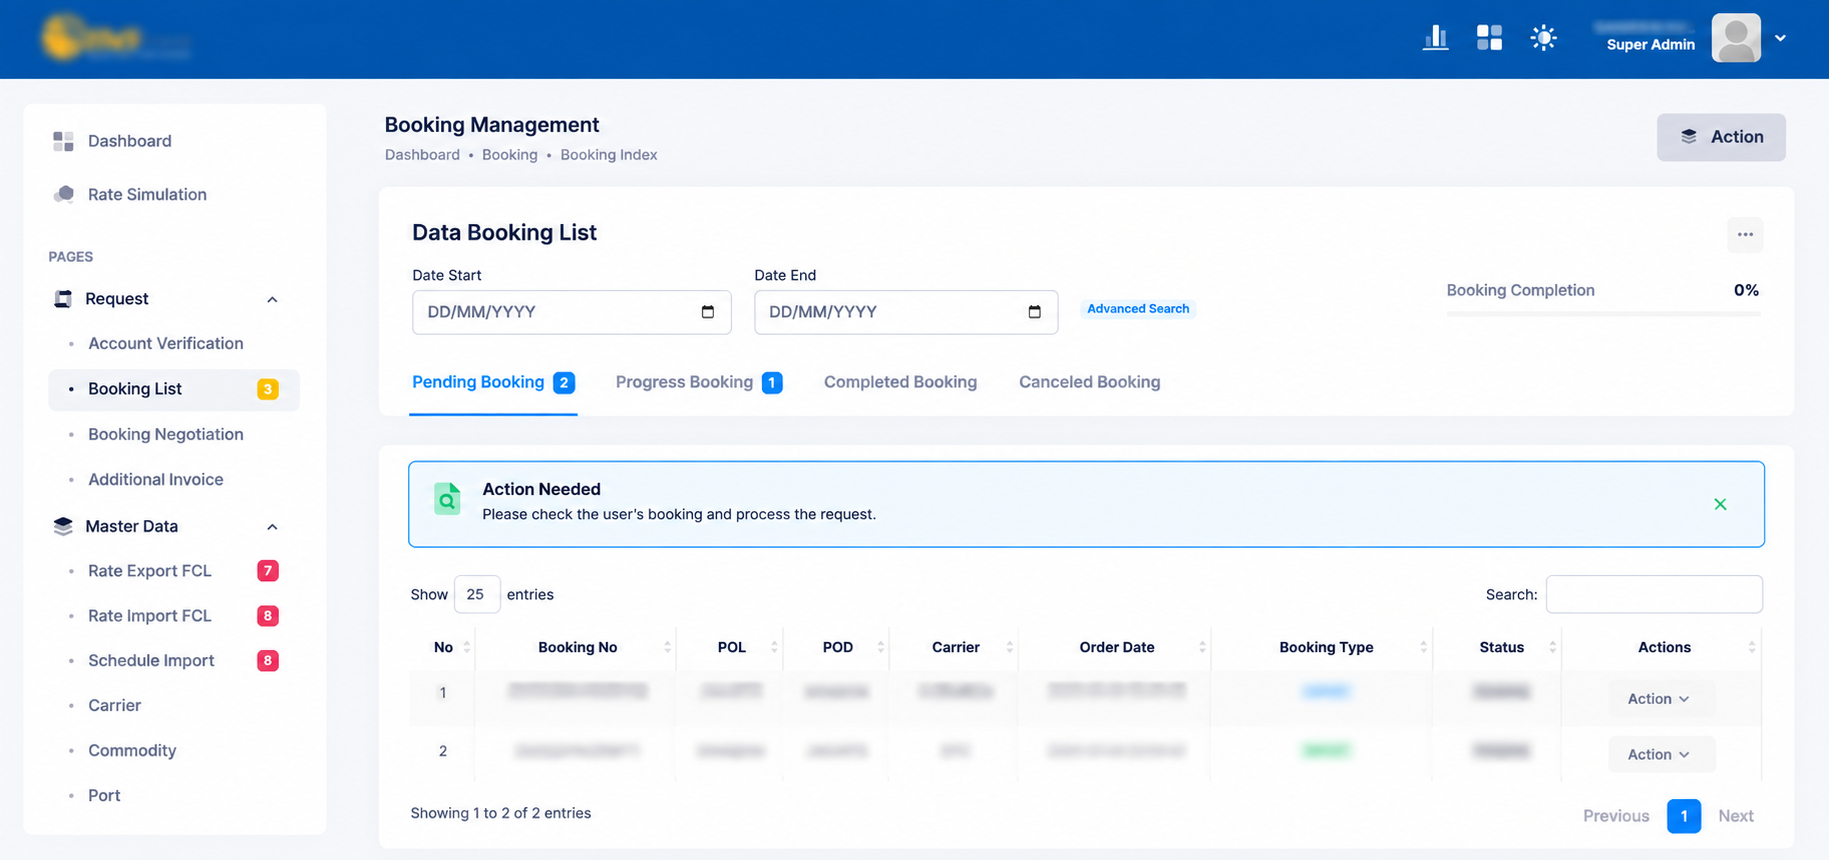This screenshot has height=860, width=1829.
Task: Open the three-dots card options menu
Action: pyautogui.click(x=1745, y=235)
